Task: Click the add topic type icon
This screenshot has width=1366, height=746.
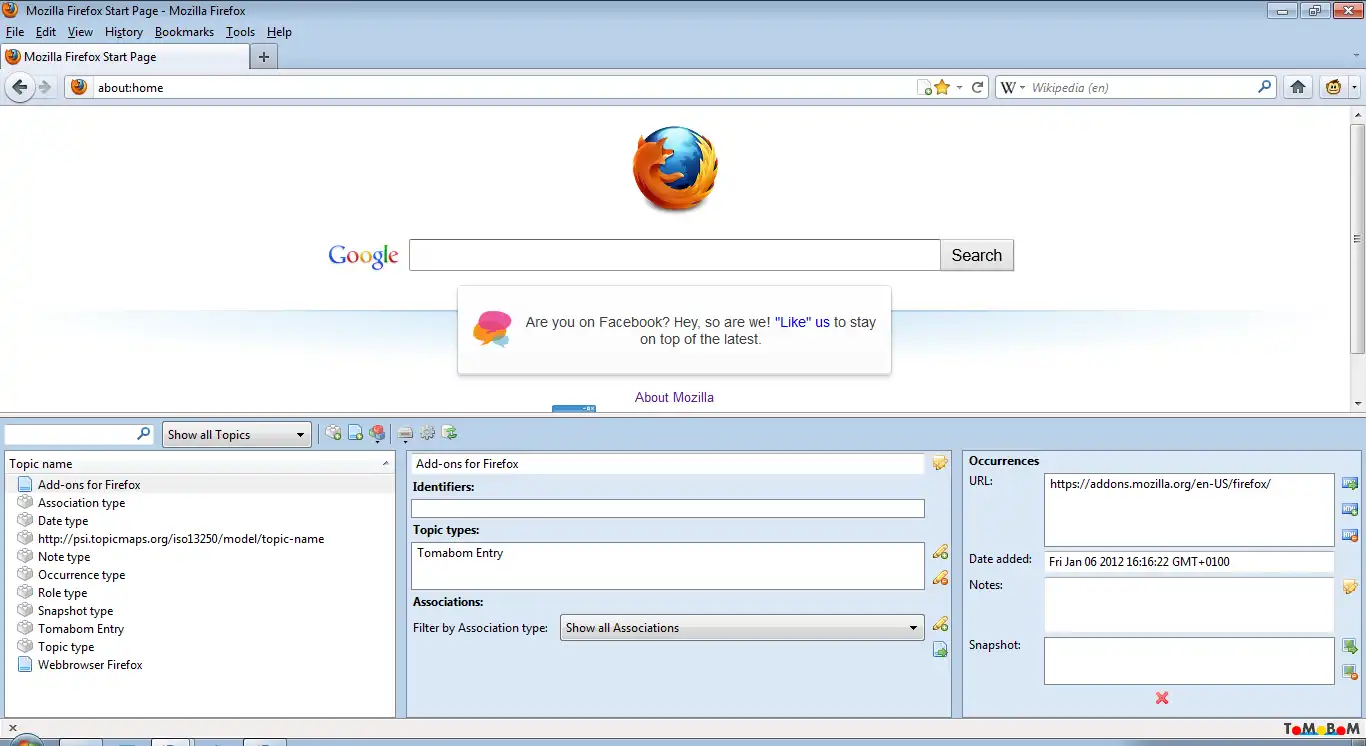Action: tap(940, 552)
